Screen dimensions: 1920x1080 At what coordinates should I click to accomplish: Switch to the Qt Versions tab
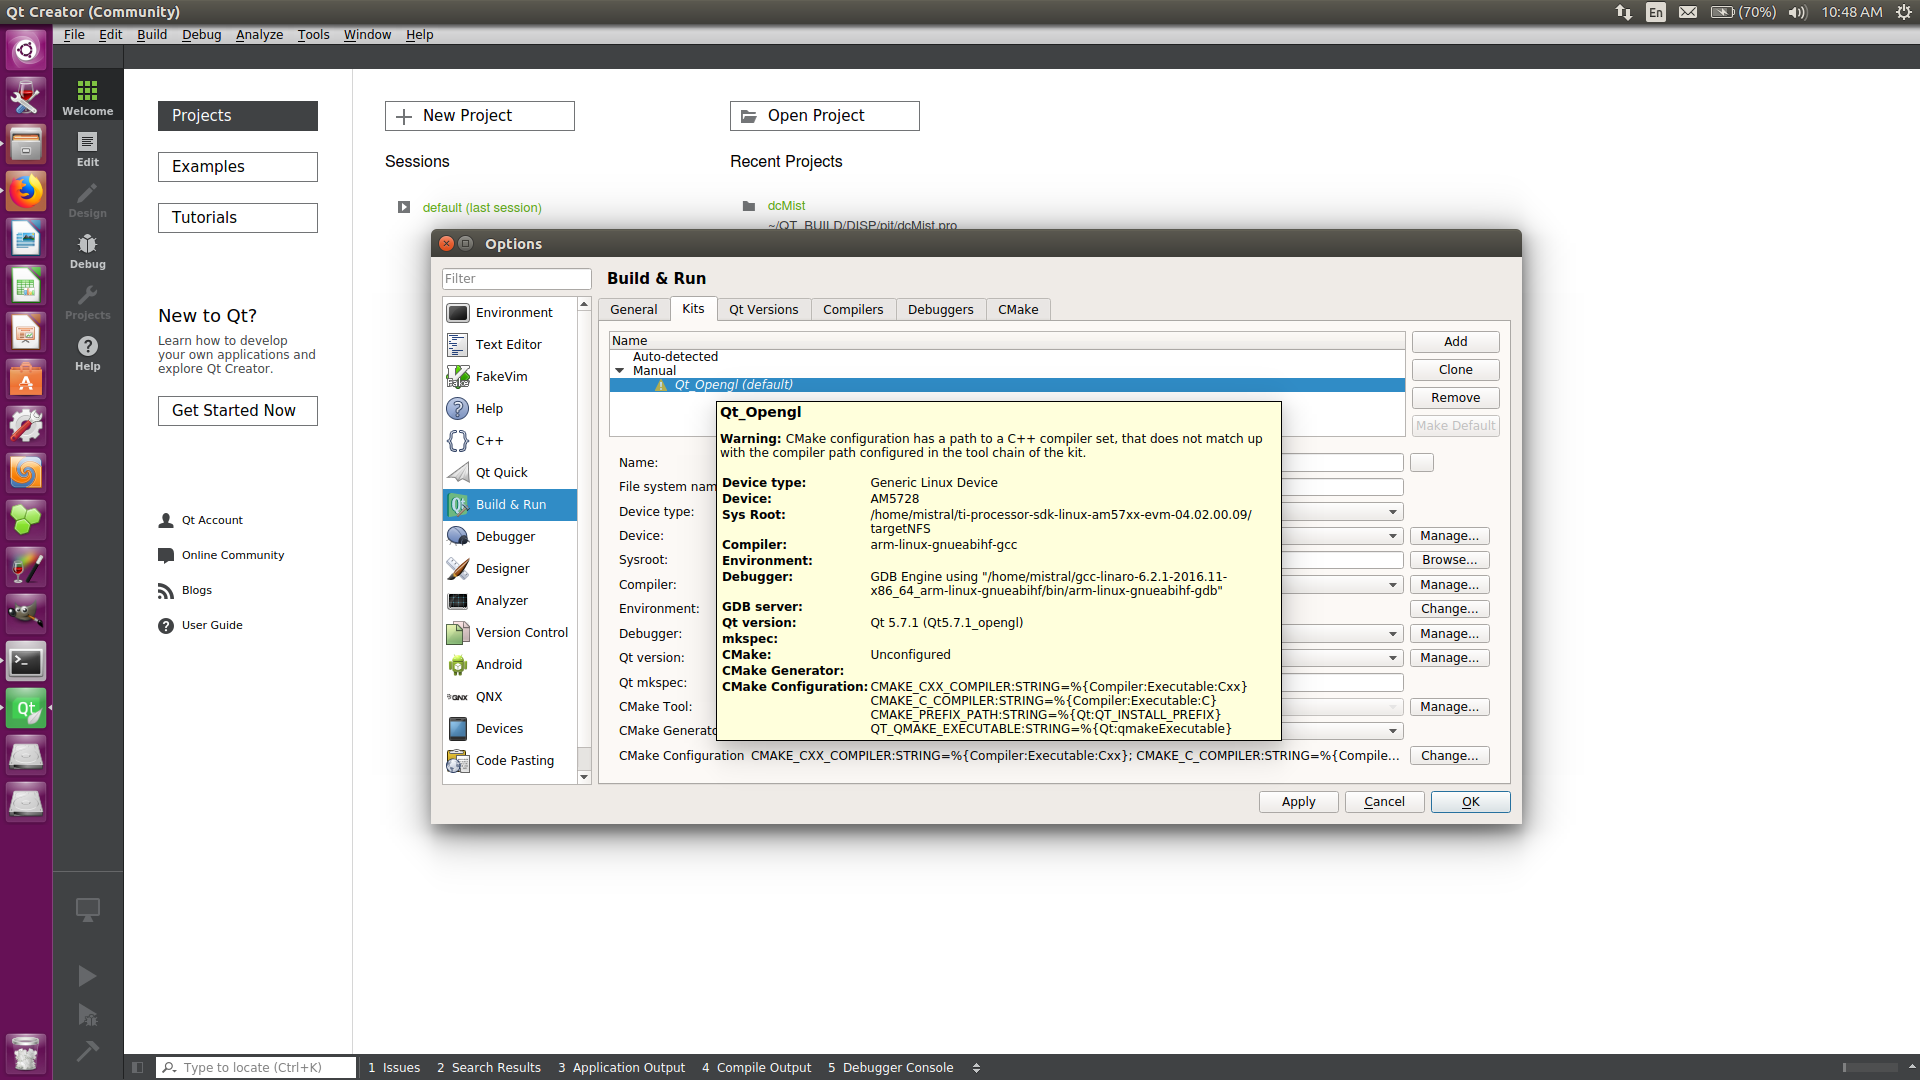point(763,310)
